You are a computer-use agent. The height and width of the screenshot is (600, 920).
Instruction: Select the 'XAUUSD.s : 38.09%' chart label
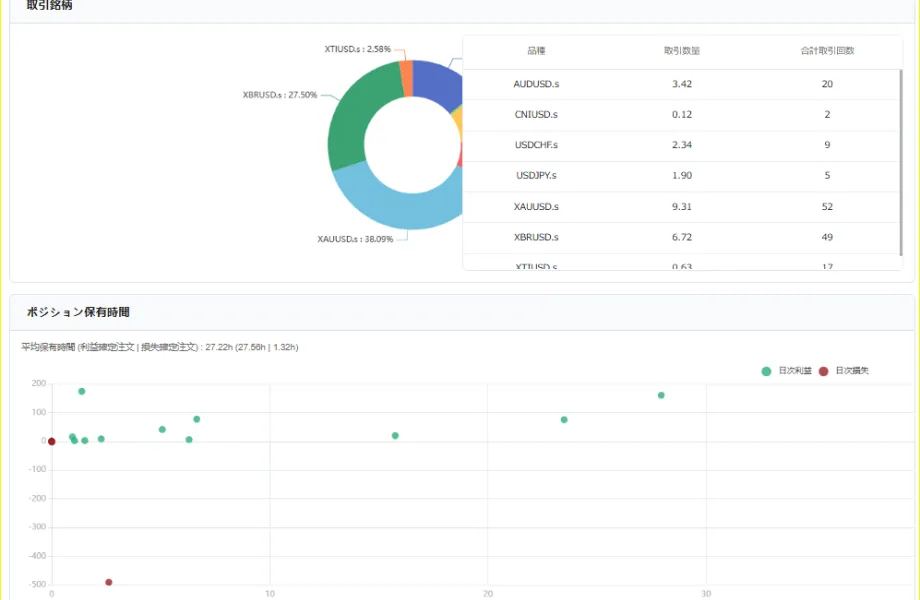355,239
